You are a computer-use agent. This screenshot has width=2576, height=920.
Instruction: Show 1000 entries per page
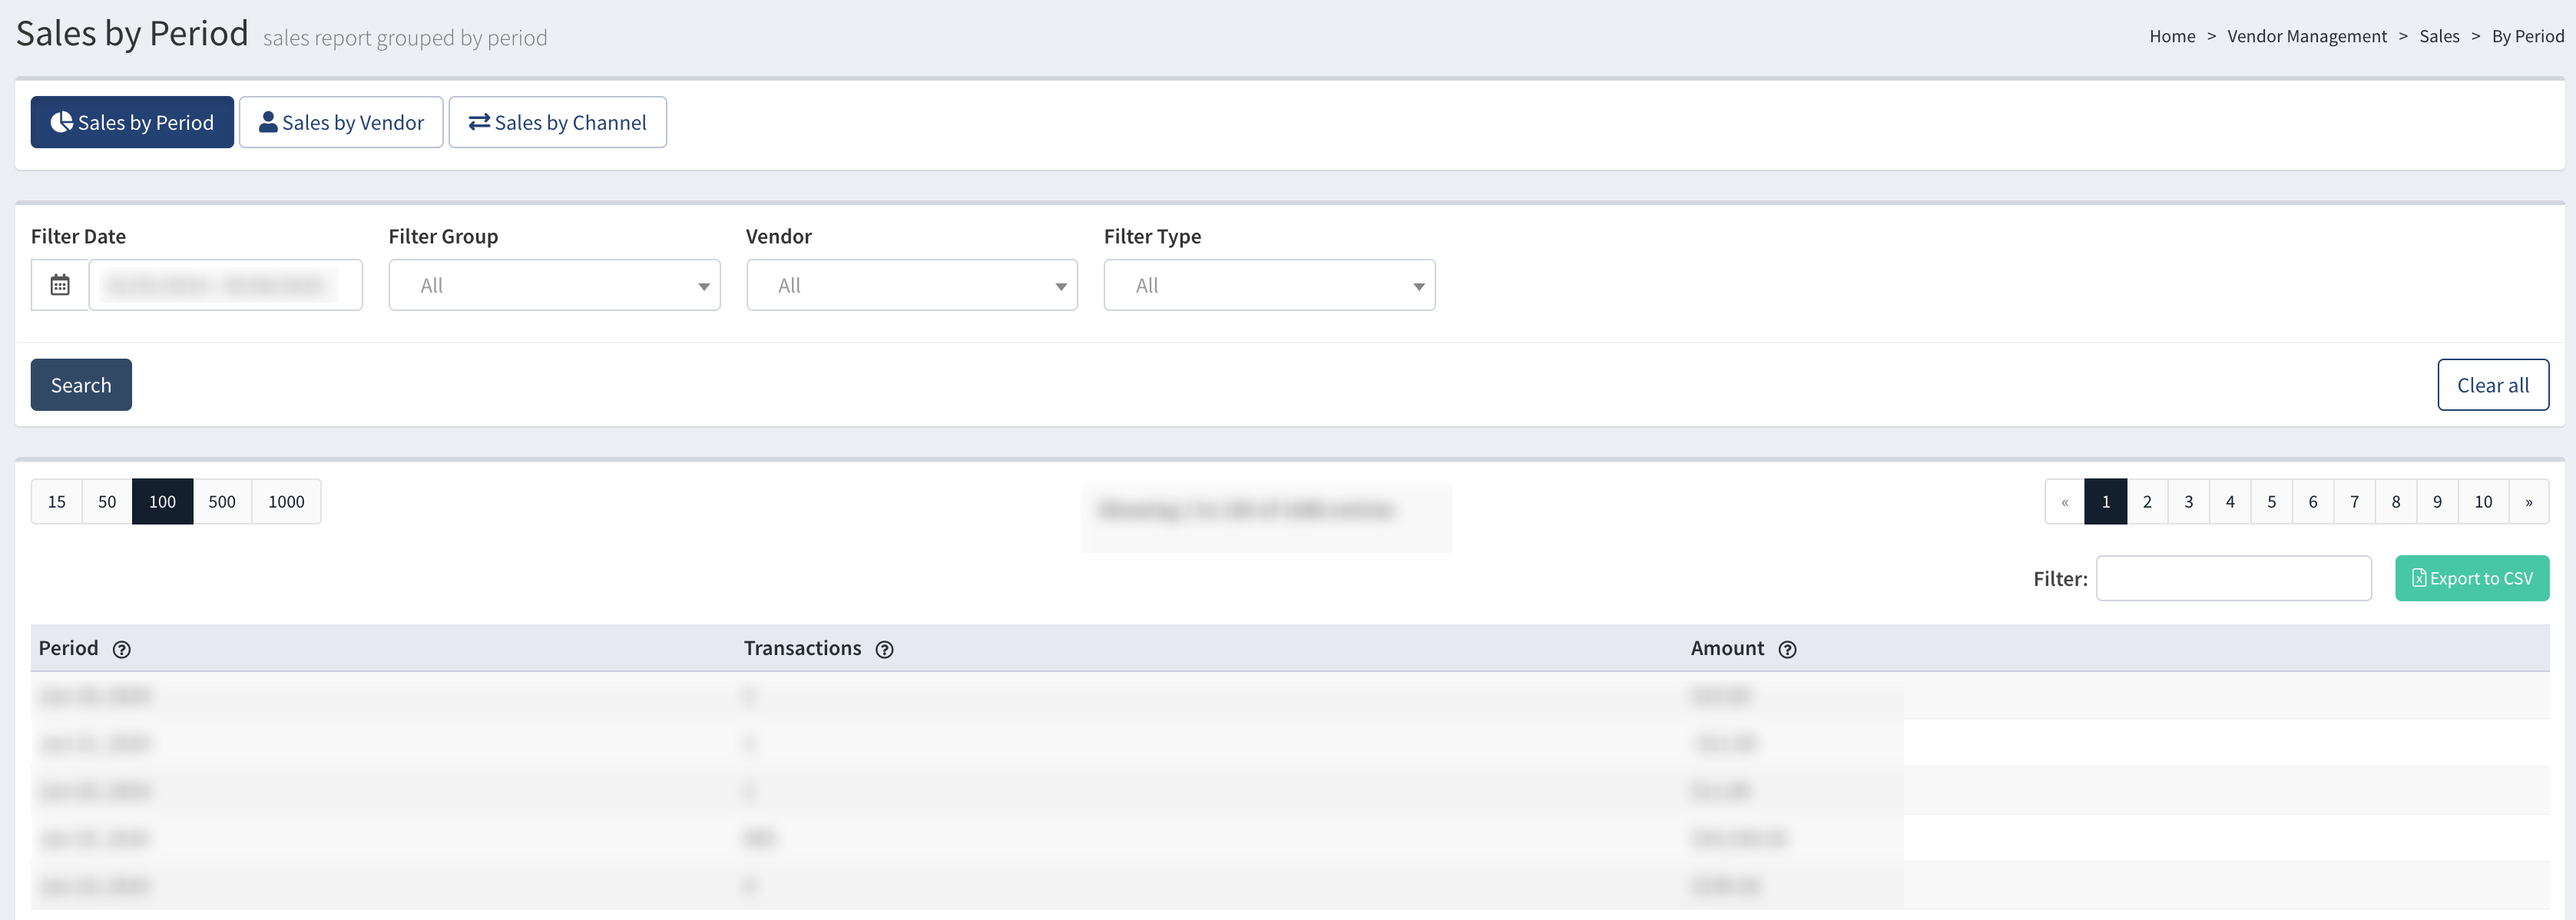[x=286, y=502]
